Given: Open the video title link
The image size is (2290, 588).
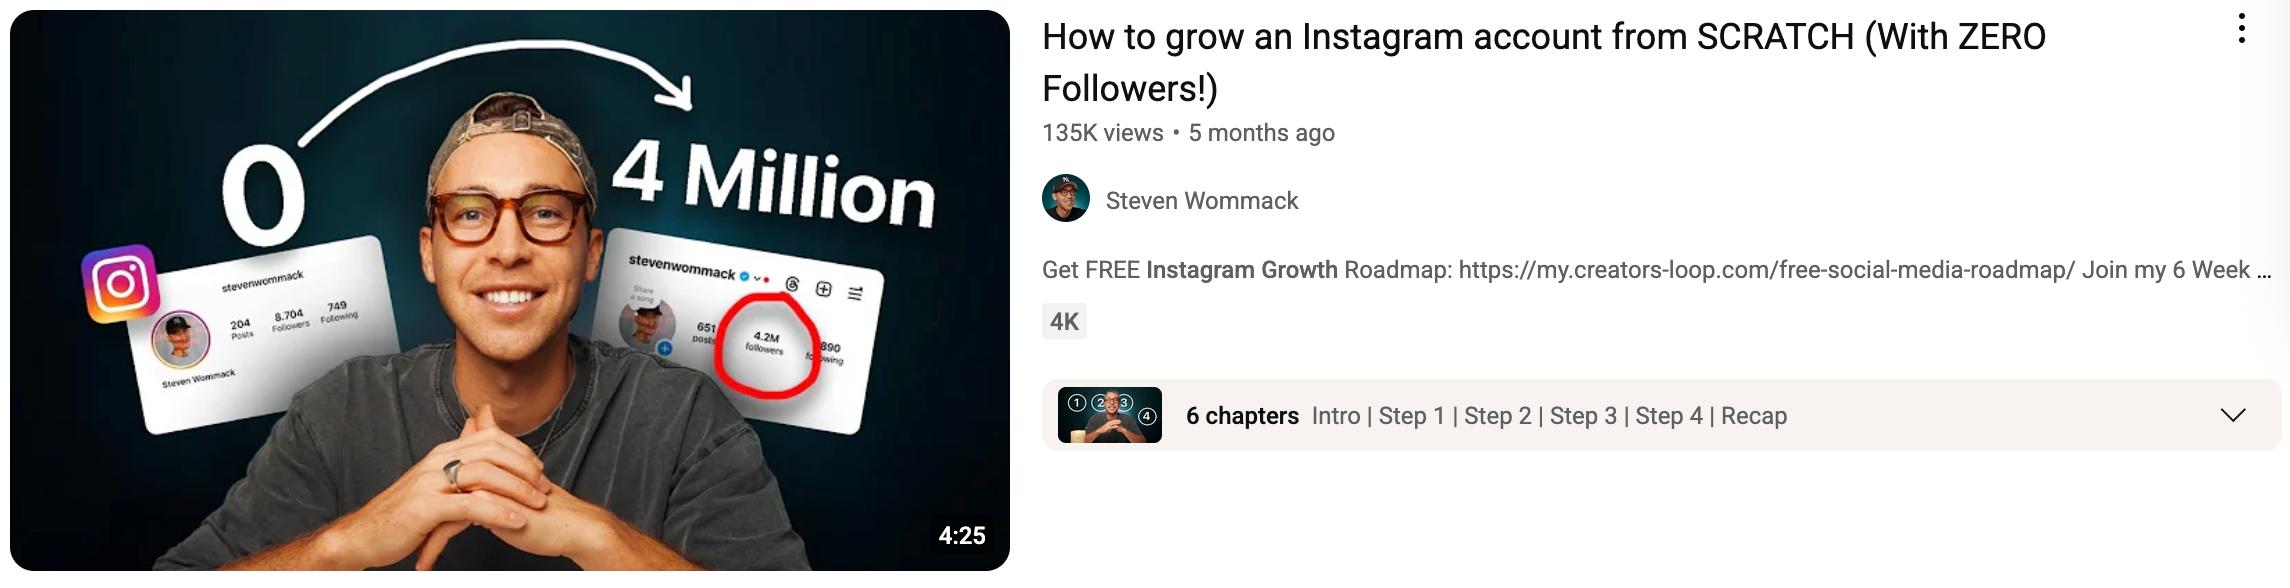Looking at the screenshot, I should (1544, 63).
